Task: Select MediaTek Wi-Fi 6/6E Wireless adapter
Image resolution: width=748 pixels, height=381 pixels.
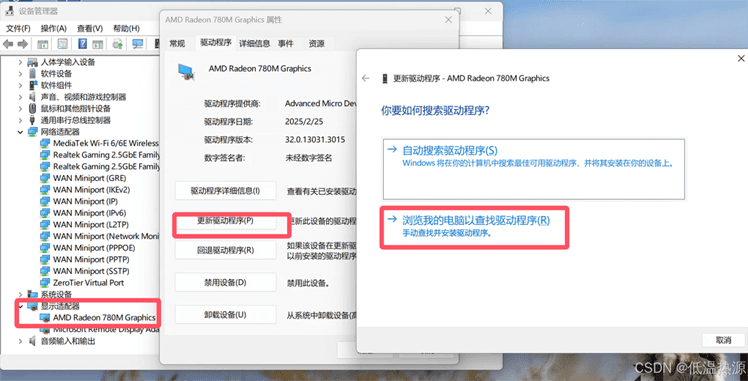Action: 106,143
